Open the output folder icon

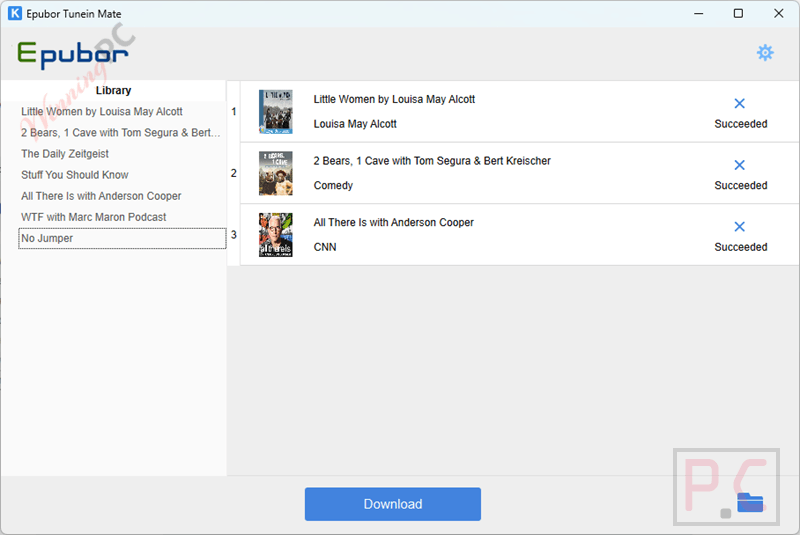(750, 502)
